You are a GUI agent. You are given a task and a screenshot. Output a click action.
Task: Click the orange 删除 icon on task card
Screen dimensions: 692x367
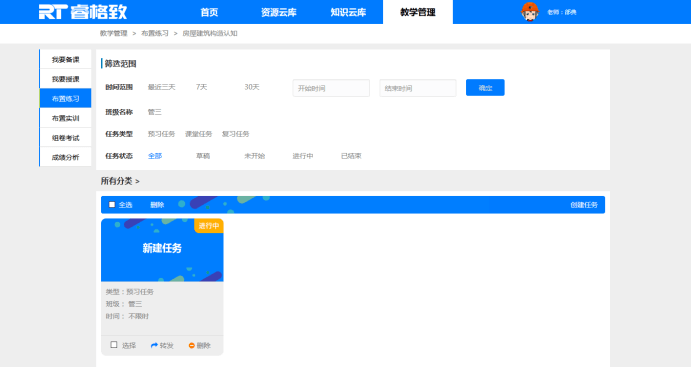(192, 345)
